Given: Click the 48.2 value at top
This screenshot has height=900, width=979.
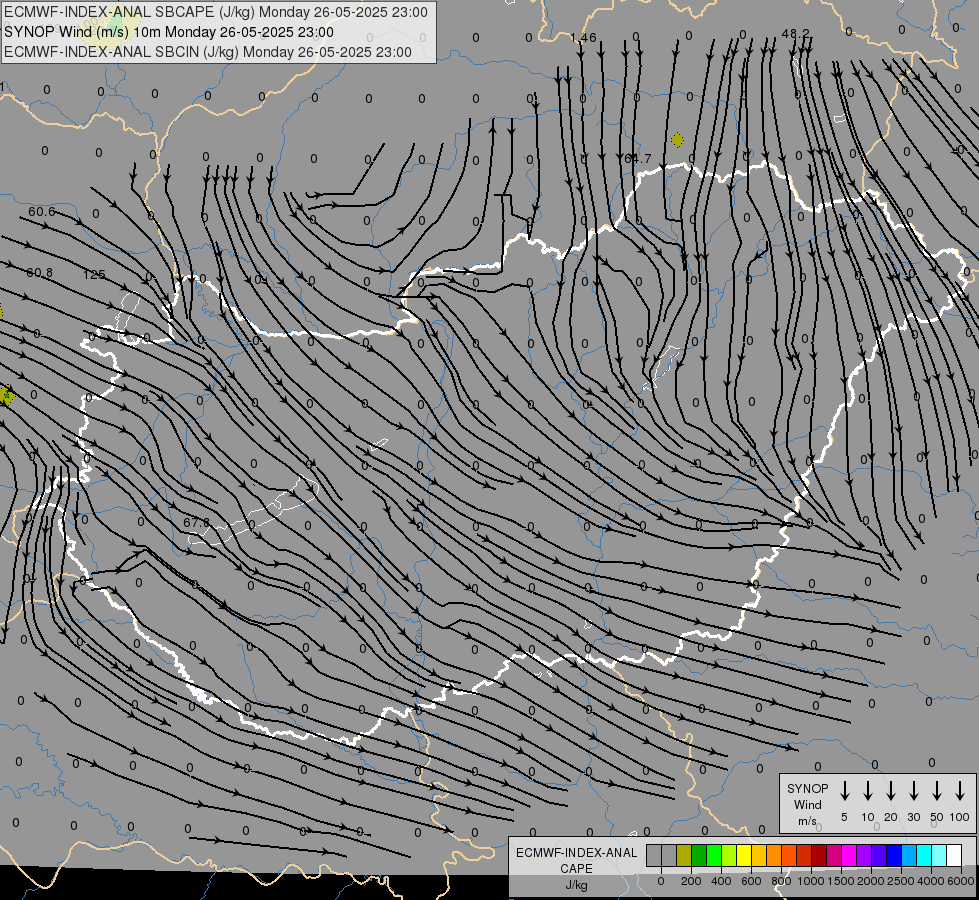Looking at the screenshot, I should coord(795,33).
